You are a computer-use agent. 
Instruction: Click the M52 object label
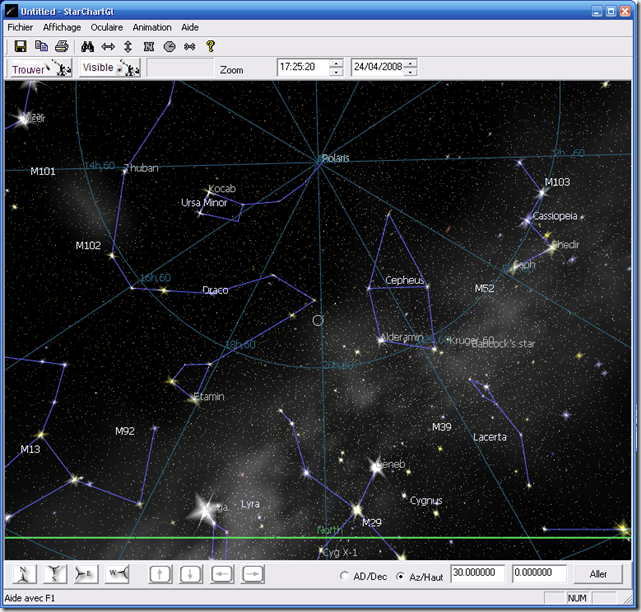point(484,289)
